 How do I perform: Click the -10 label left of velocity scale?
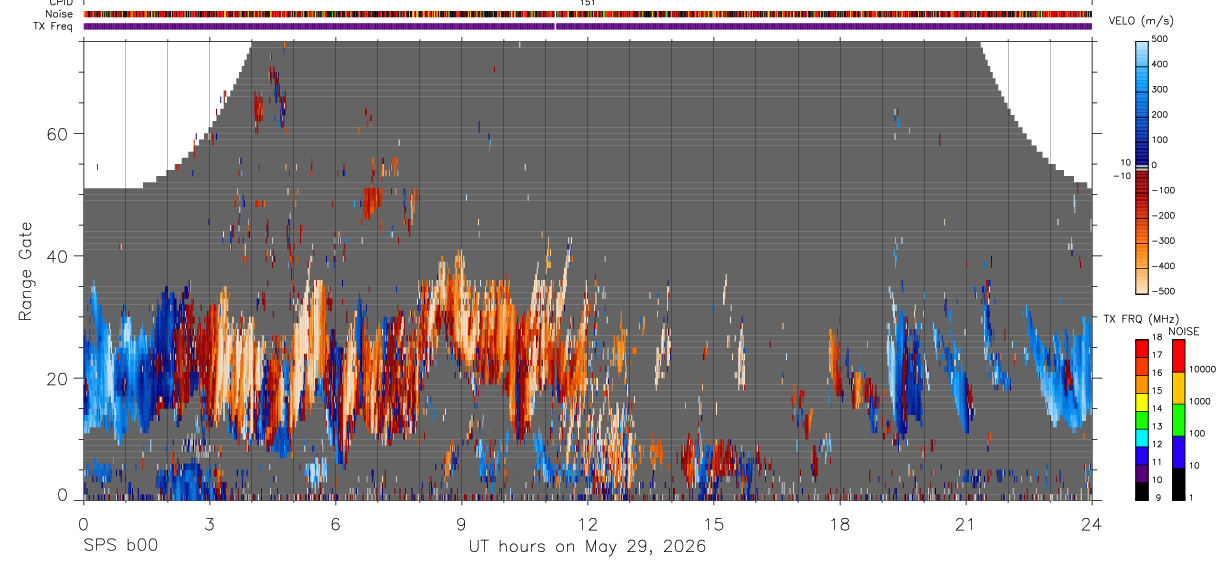pyautogui.click(x=1122, y=175)
